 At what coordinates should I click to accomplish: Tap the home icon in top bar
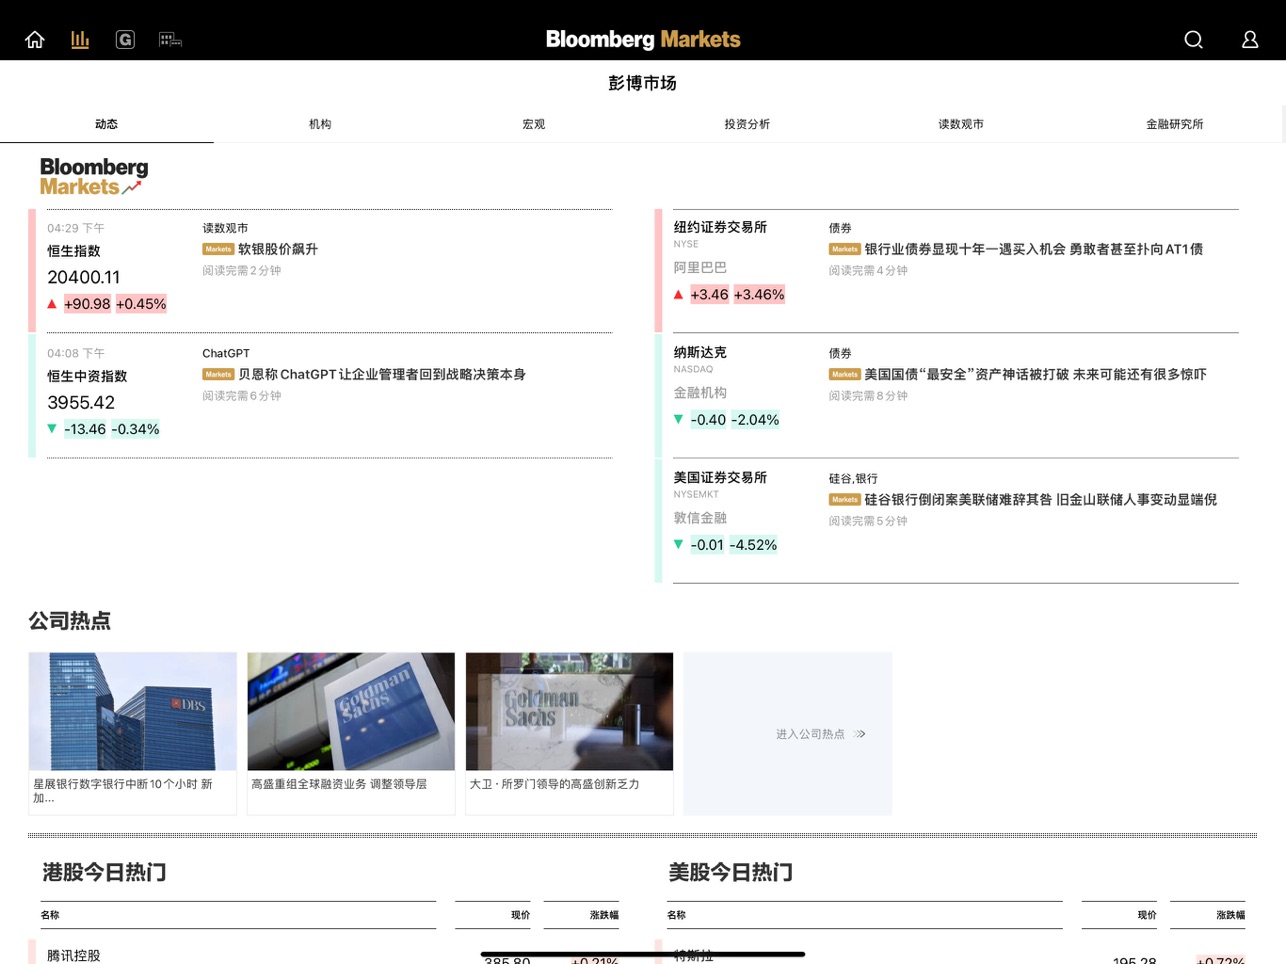[x=35, y=40]
